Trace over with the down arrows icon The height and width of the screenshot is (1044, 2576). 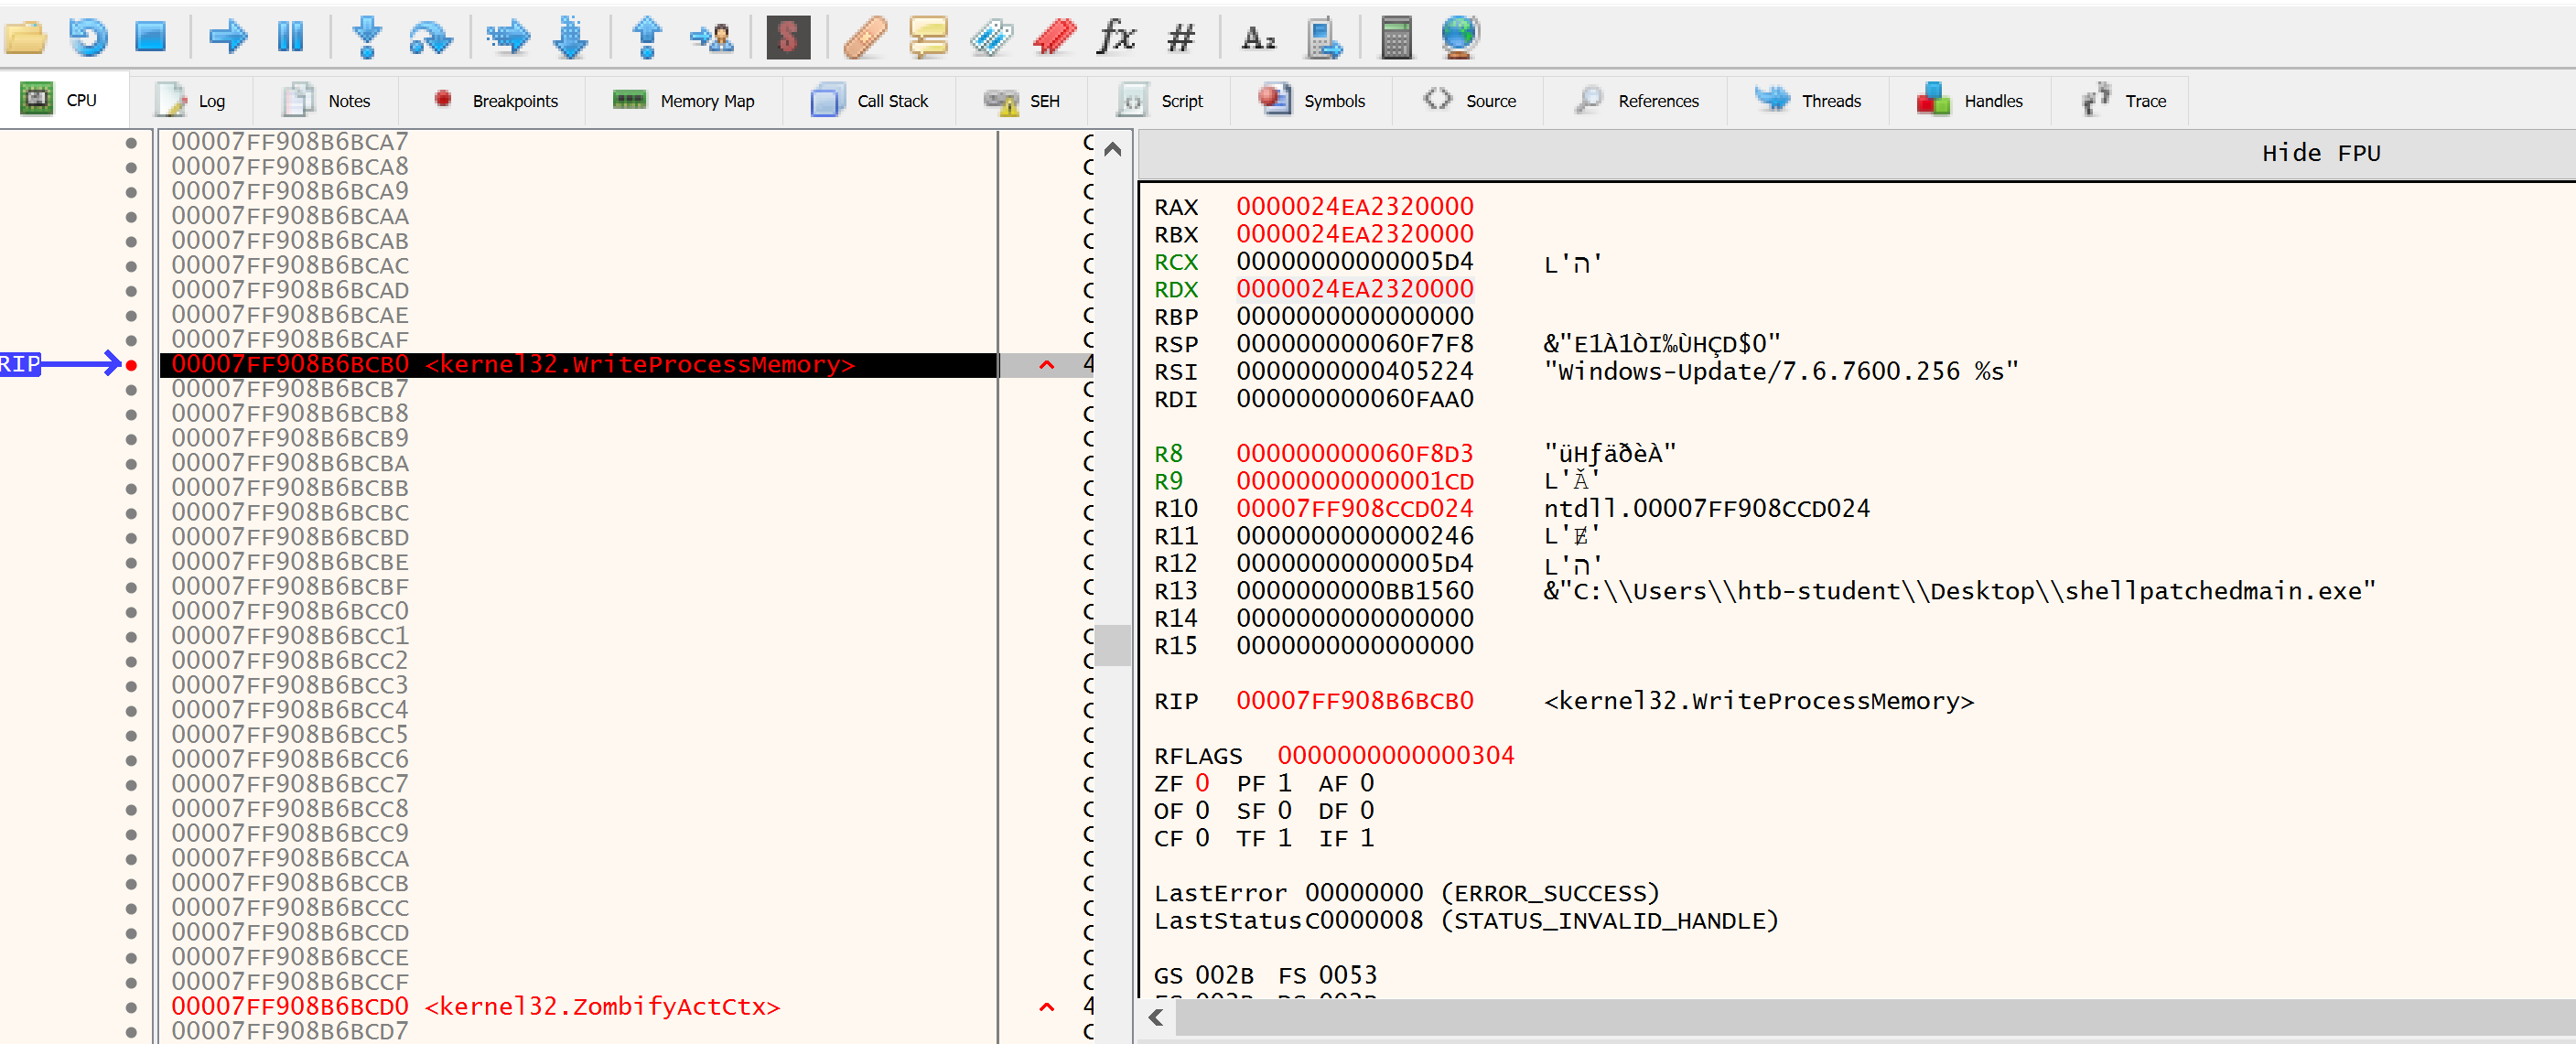pos(571,38)
